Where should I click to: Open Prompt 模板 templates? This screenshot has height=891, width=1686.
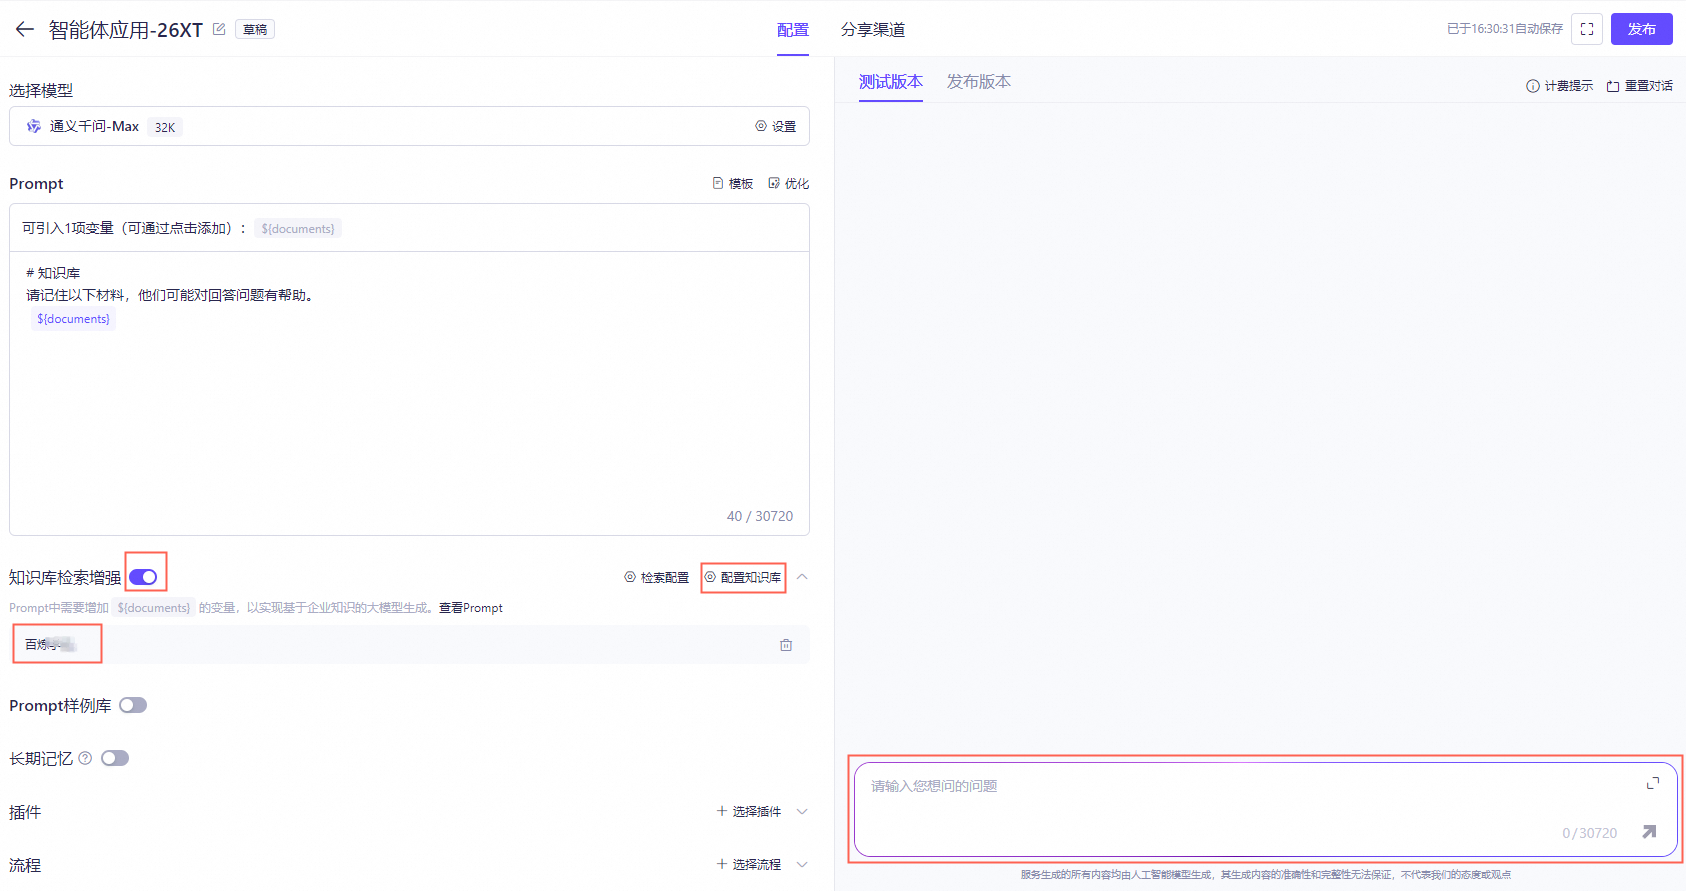733,183
